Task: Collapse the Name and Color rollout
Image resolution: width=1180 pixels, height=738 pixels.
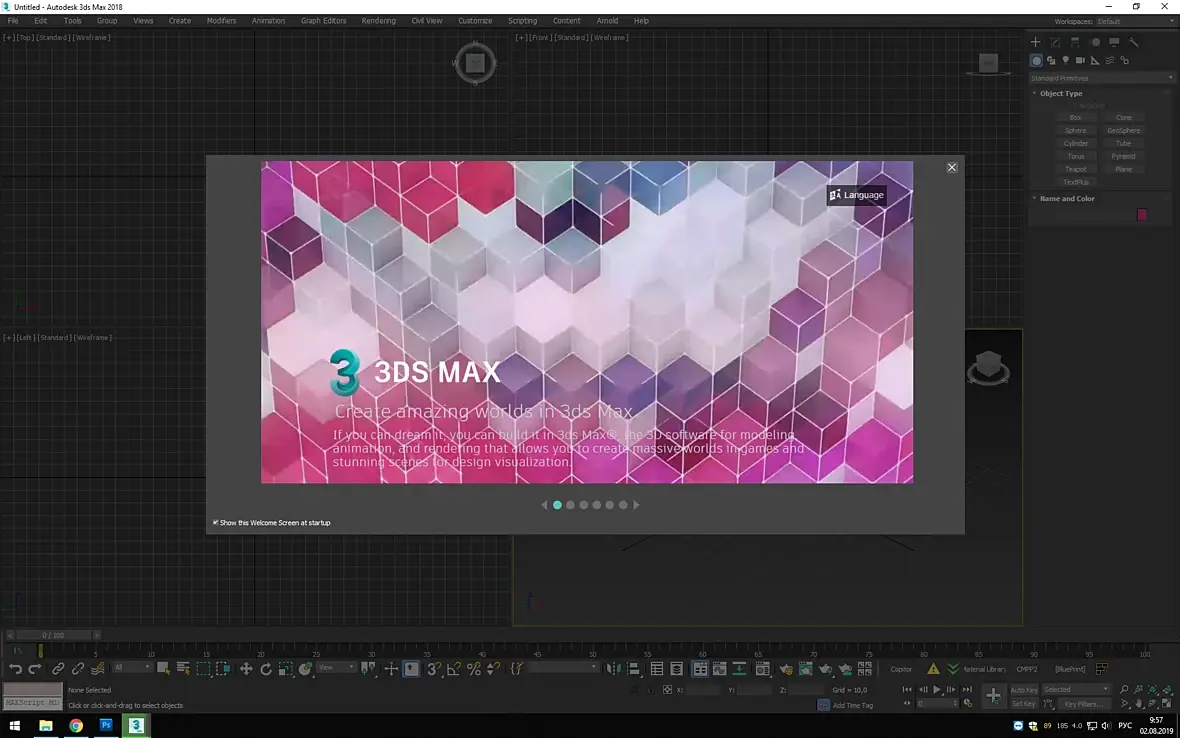Action: point(1066,199)
